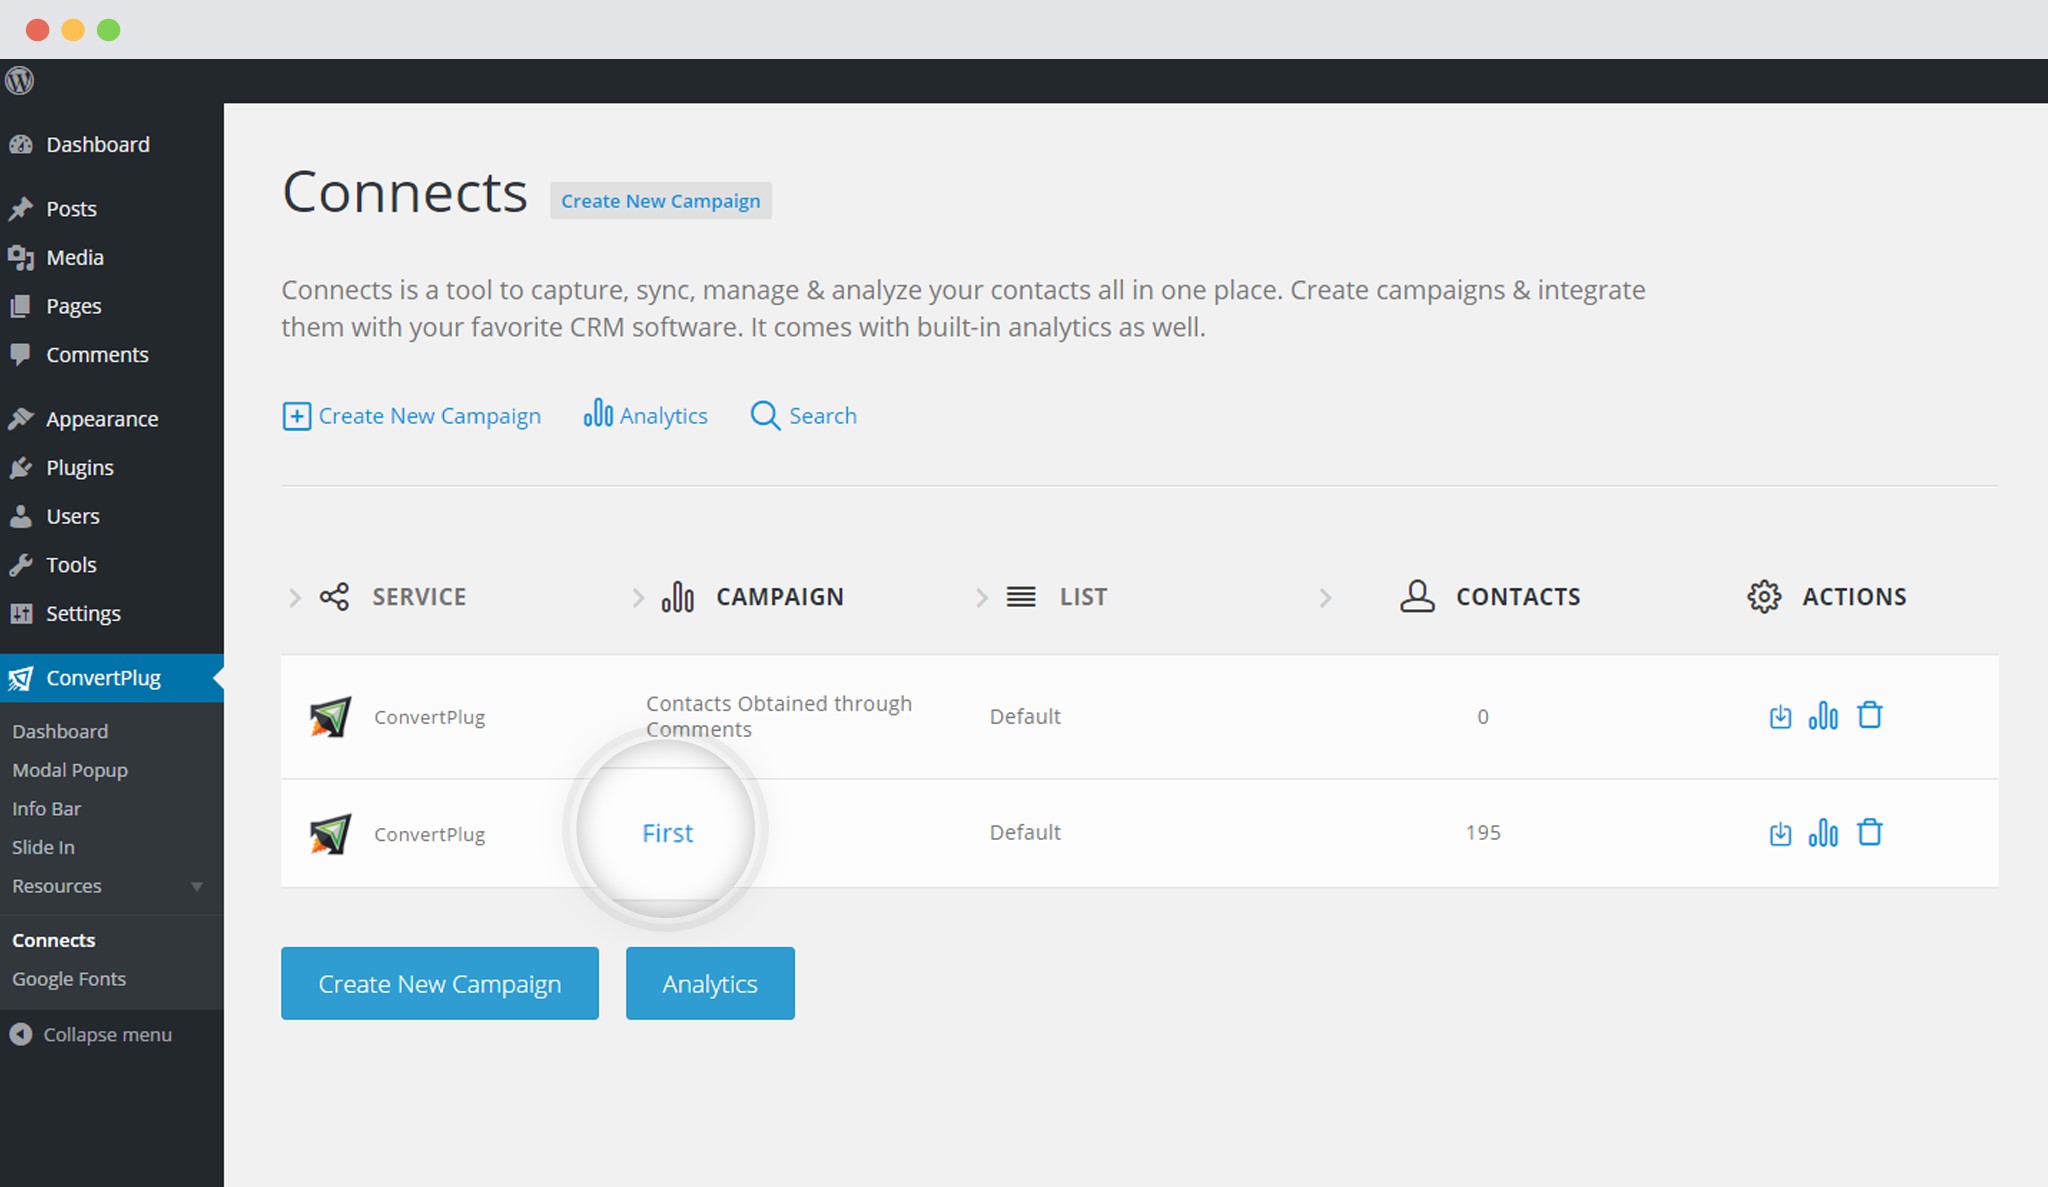Click the download icon for First campaign
This screenshot has height=1187, width=2048.
pos(1782,832)
